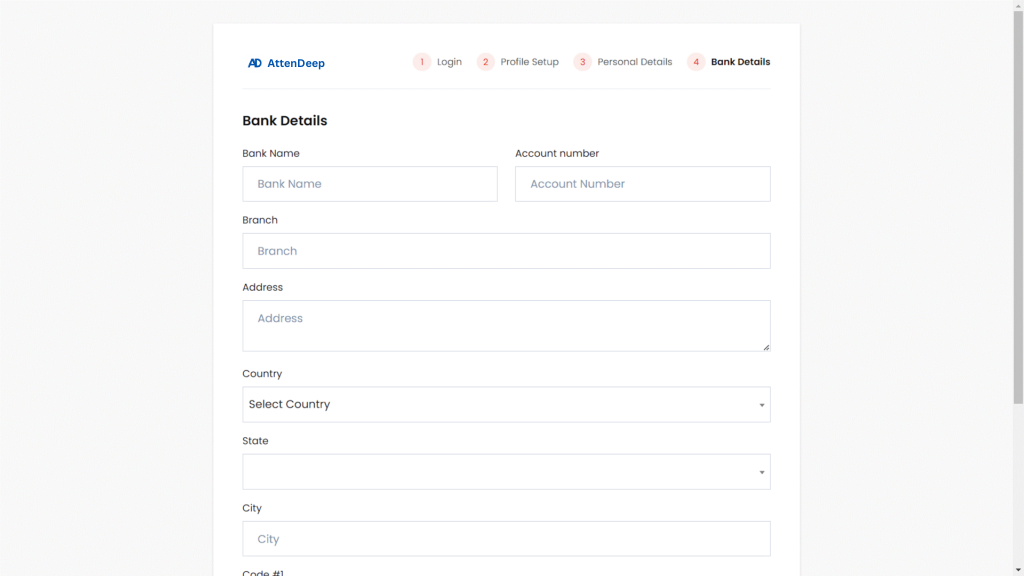This screenshot has height=576, width=1024.
Task: Open the Personal Details step label
Action: (x=634, y=62)
